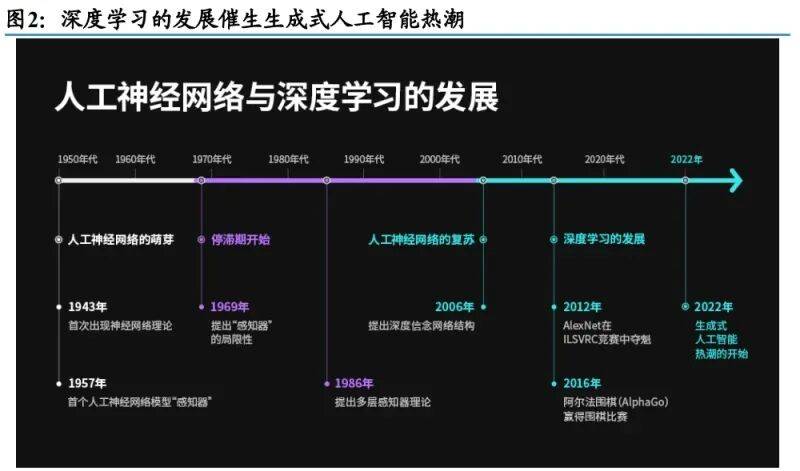Viewport: 800px width, 471px height.
Task: Click the 2022年 label above the timeline
Action: pyautogui.click(x=686, y=159)
